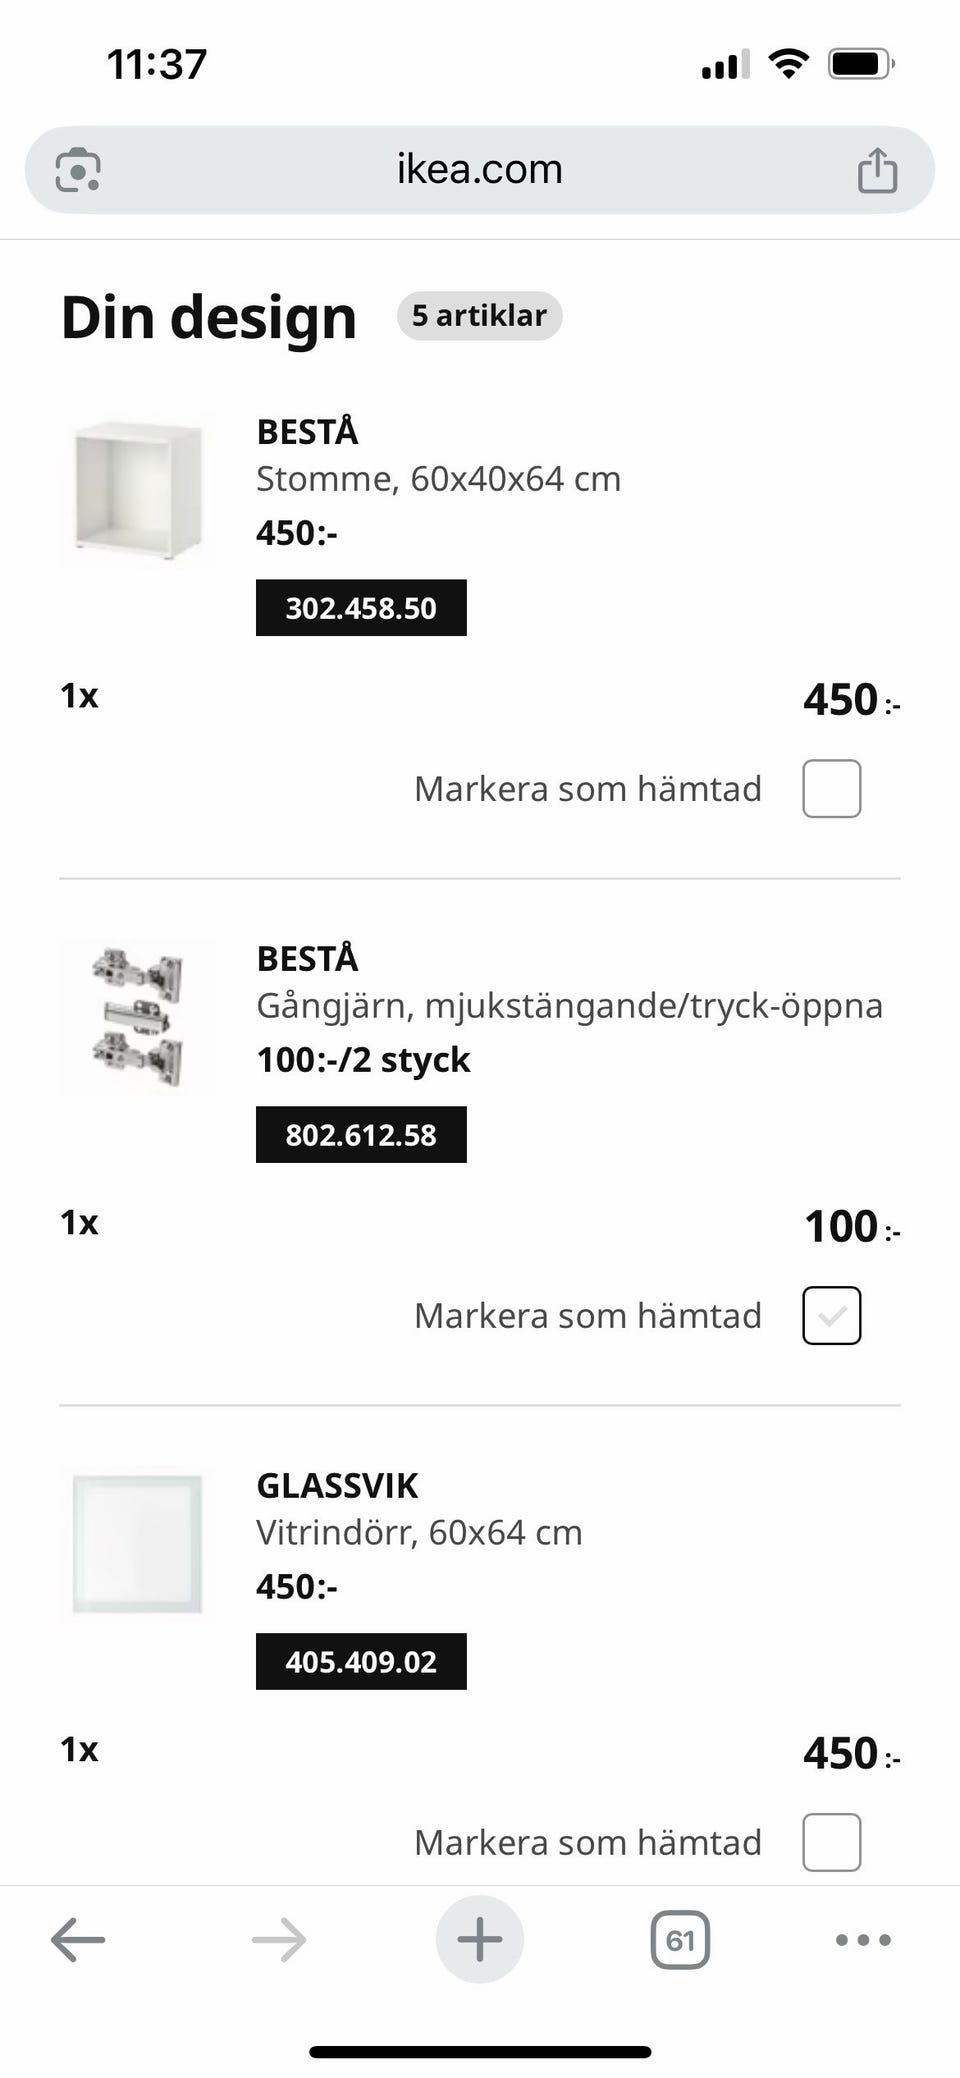Open the GLASSVIK product name link
Screen dimensions: 960x2078
click(337, 1486)
